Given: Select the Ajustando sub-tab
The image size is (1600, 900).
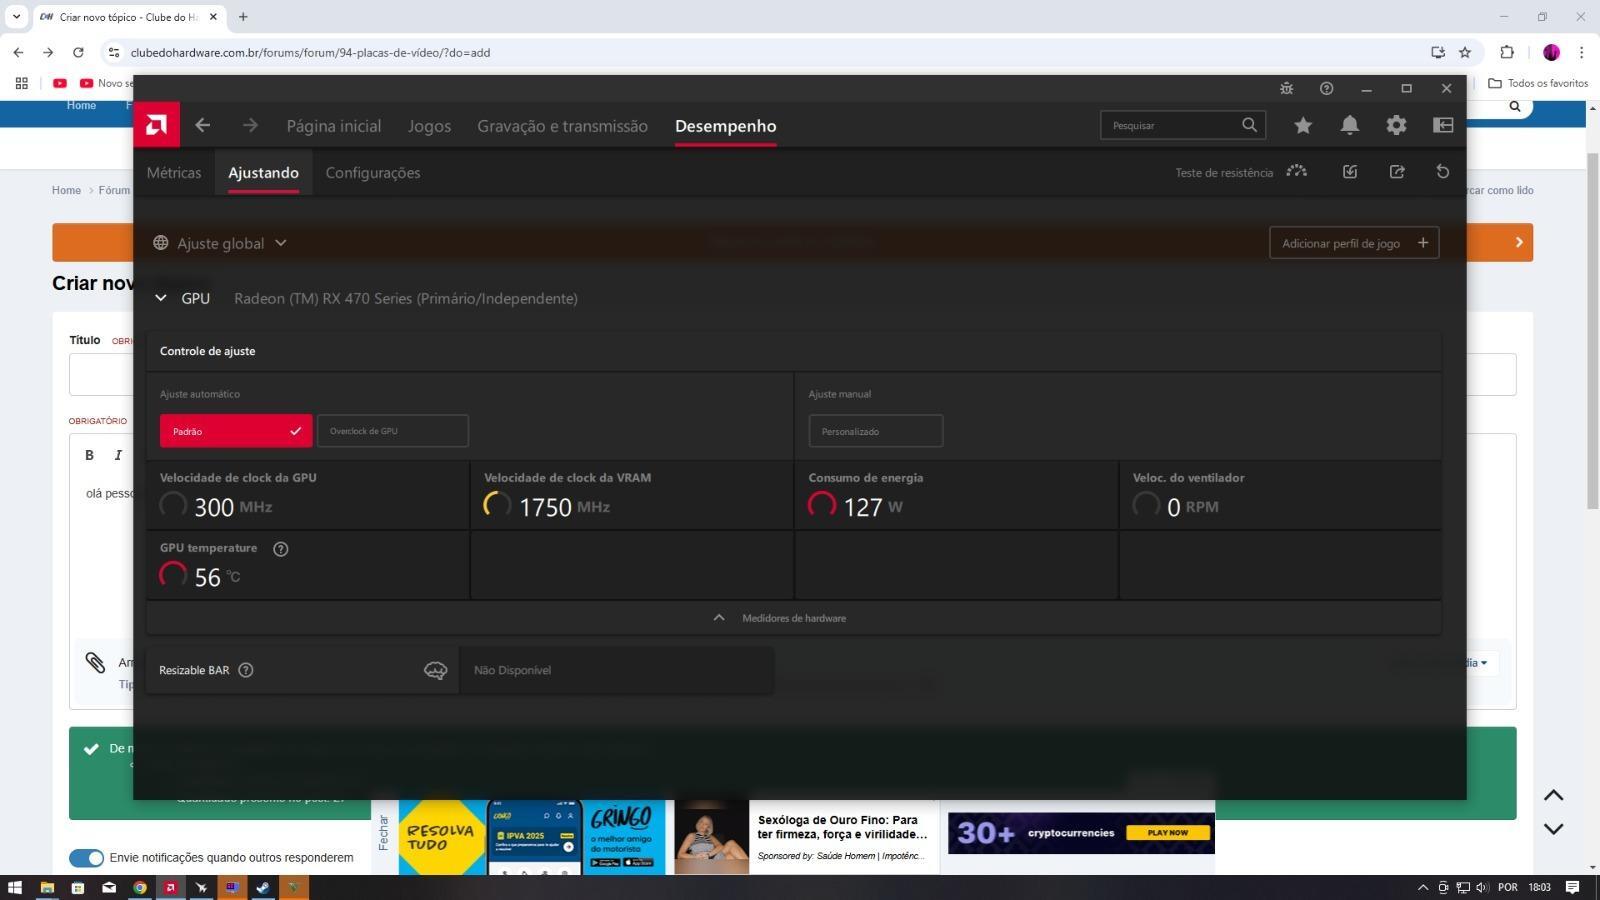Looking at the screenshot, I should pyautogui.click(x=263, y=172).
